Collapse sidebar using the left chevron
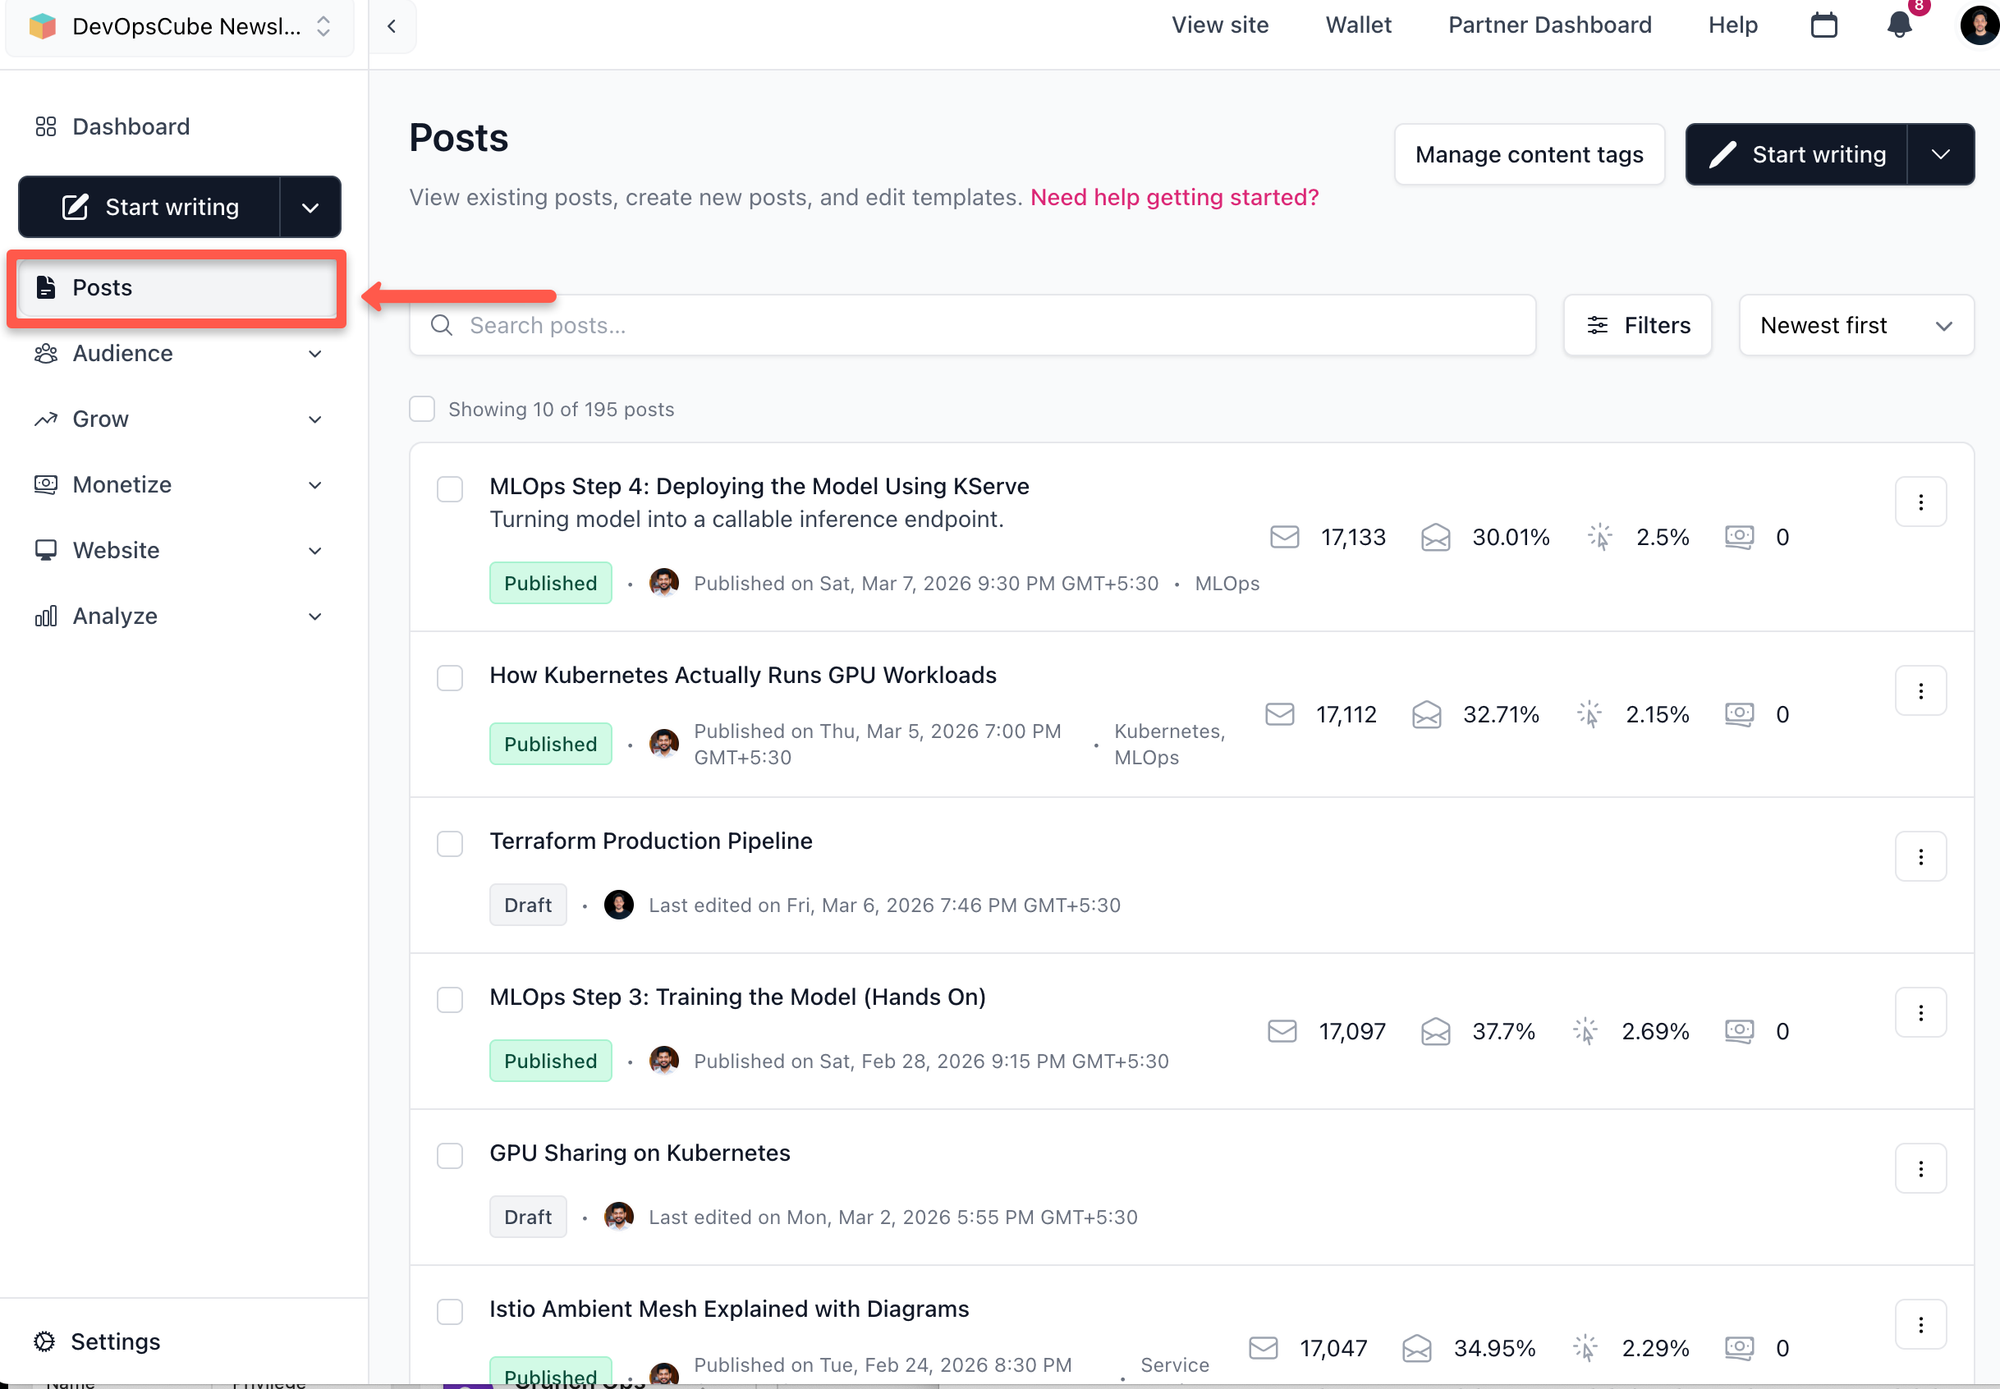This screenshot has height=1389, width=2000. coord(392,26)
